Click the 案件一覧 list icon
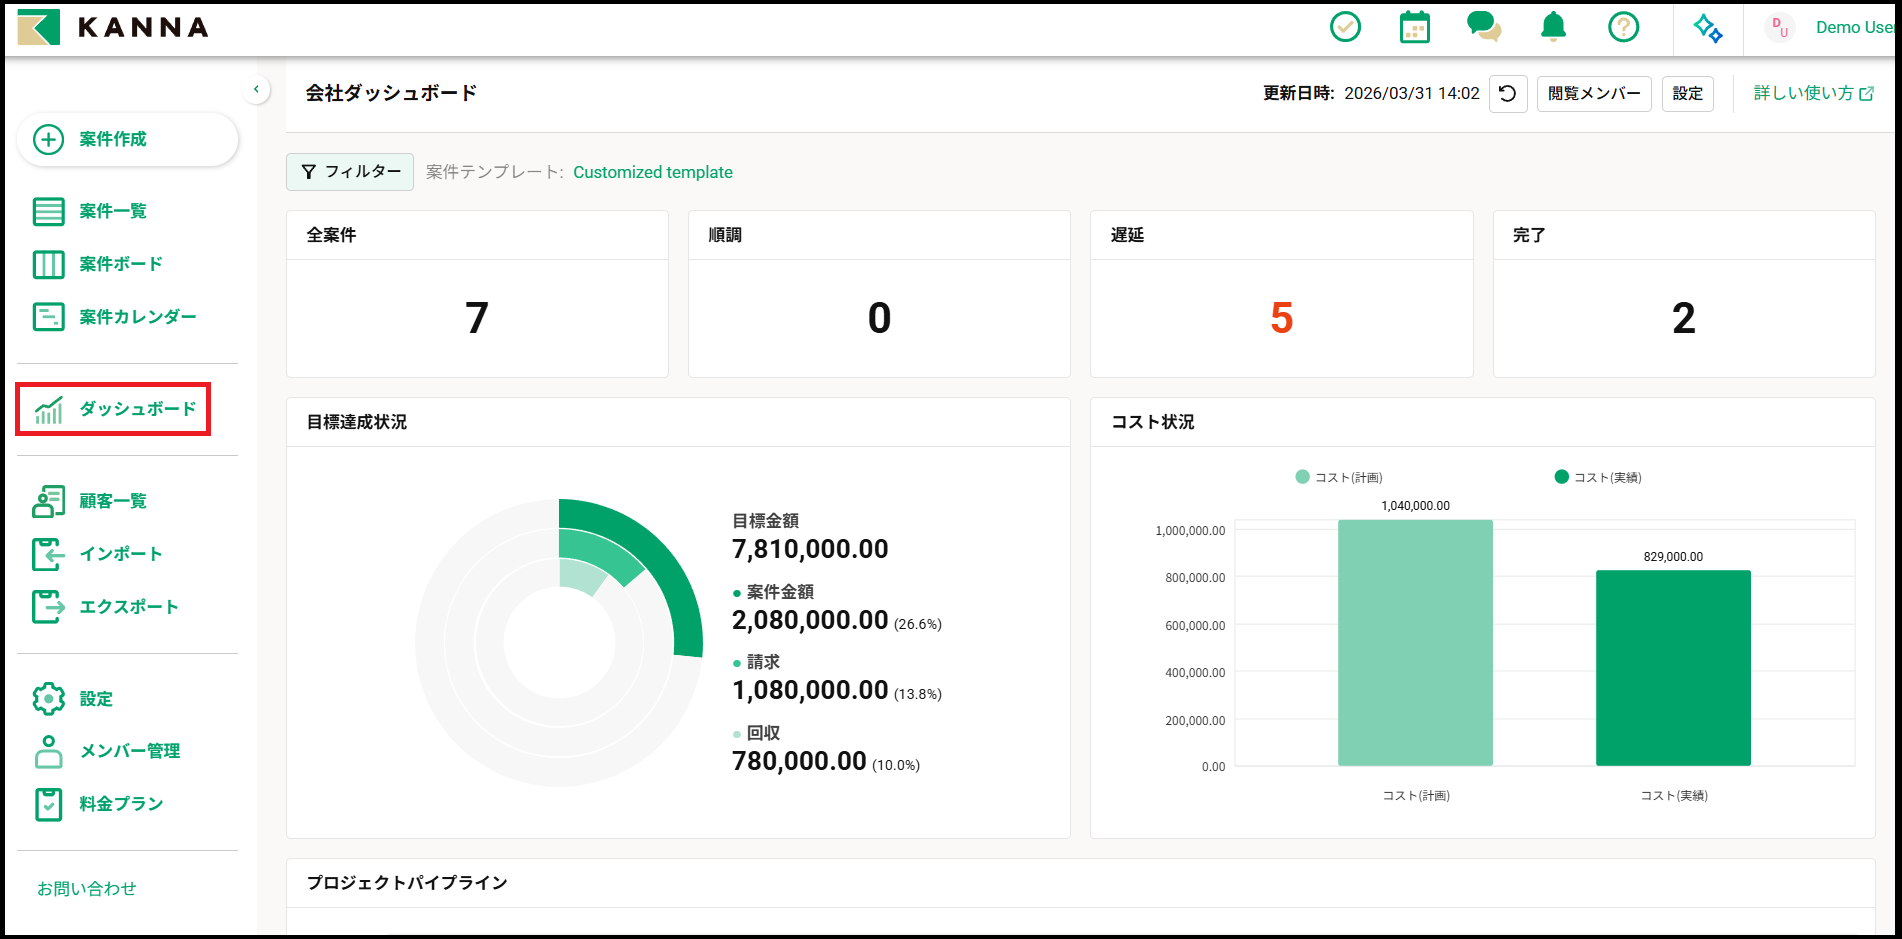1902x939 pixels. tap(48, 211)
